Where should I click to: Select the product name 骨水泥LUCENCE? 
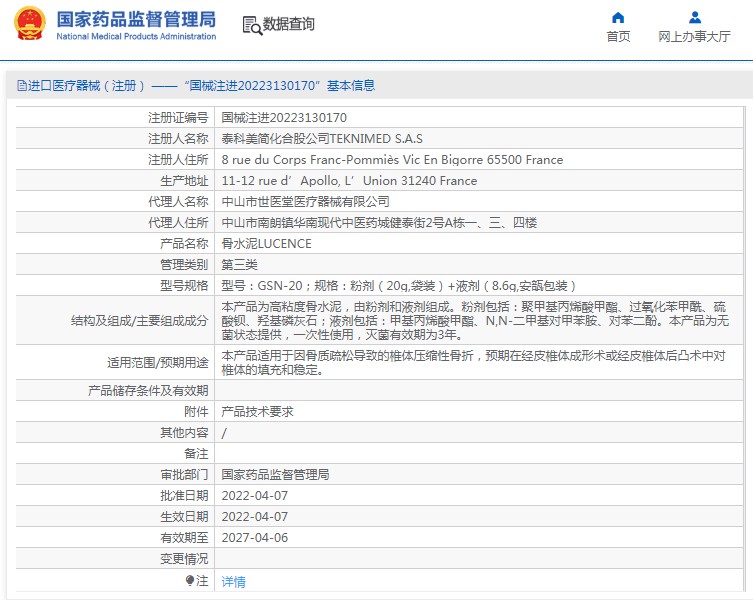(267, 244)
